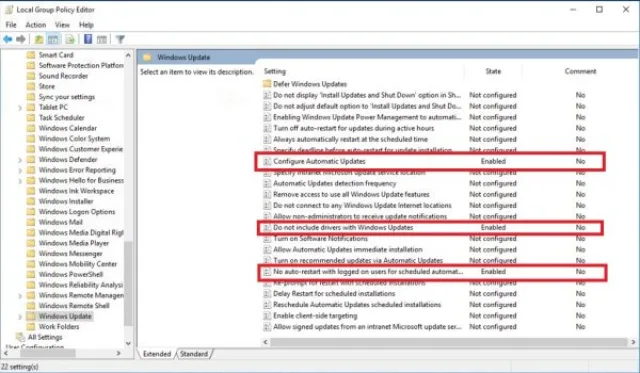640x373 pixels.
Task: Click policy icon beside Turn on Software Notifications
Action: point(267,238)
